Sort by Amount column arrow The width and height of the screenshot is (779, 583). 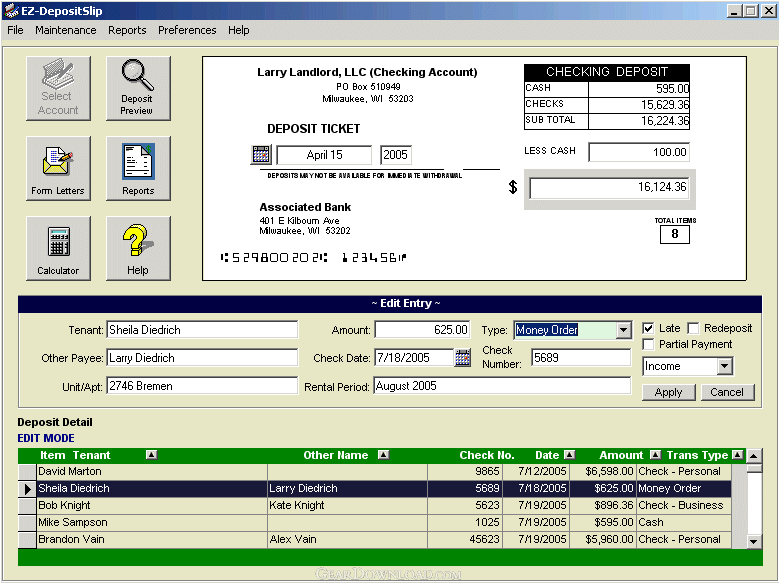point(655,455)
